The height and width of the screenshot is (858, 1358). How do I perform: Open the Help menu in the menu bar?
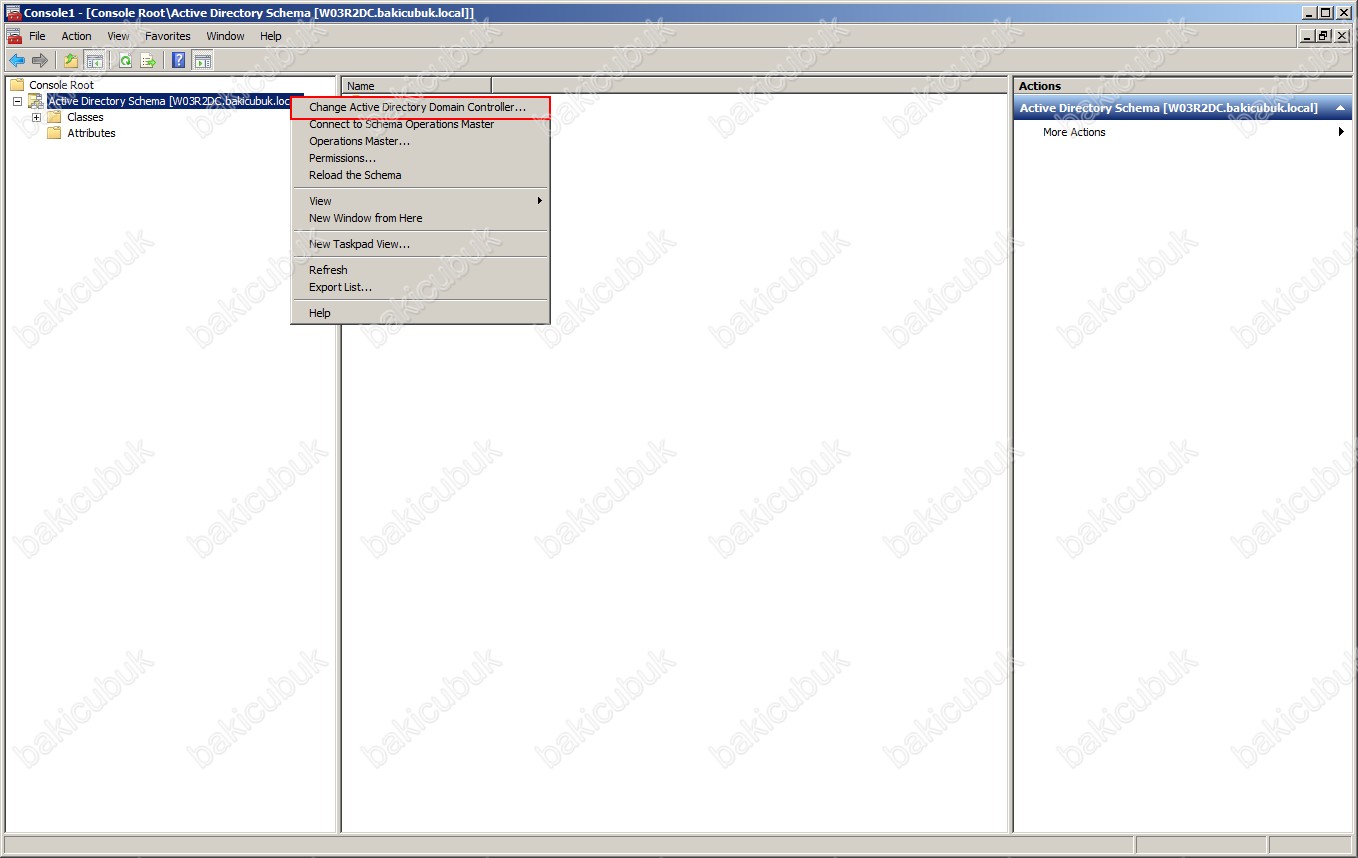click(x=271, y=36)
